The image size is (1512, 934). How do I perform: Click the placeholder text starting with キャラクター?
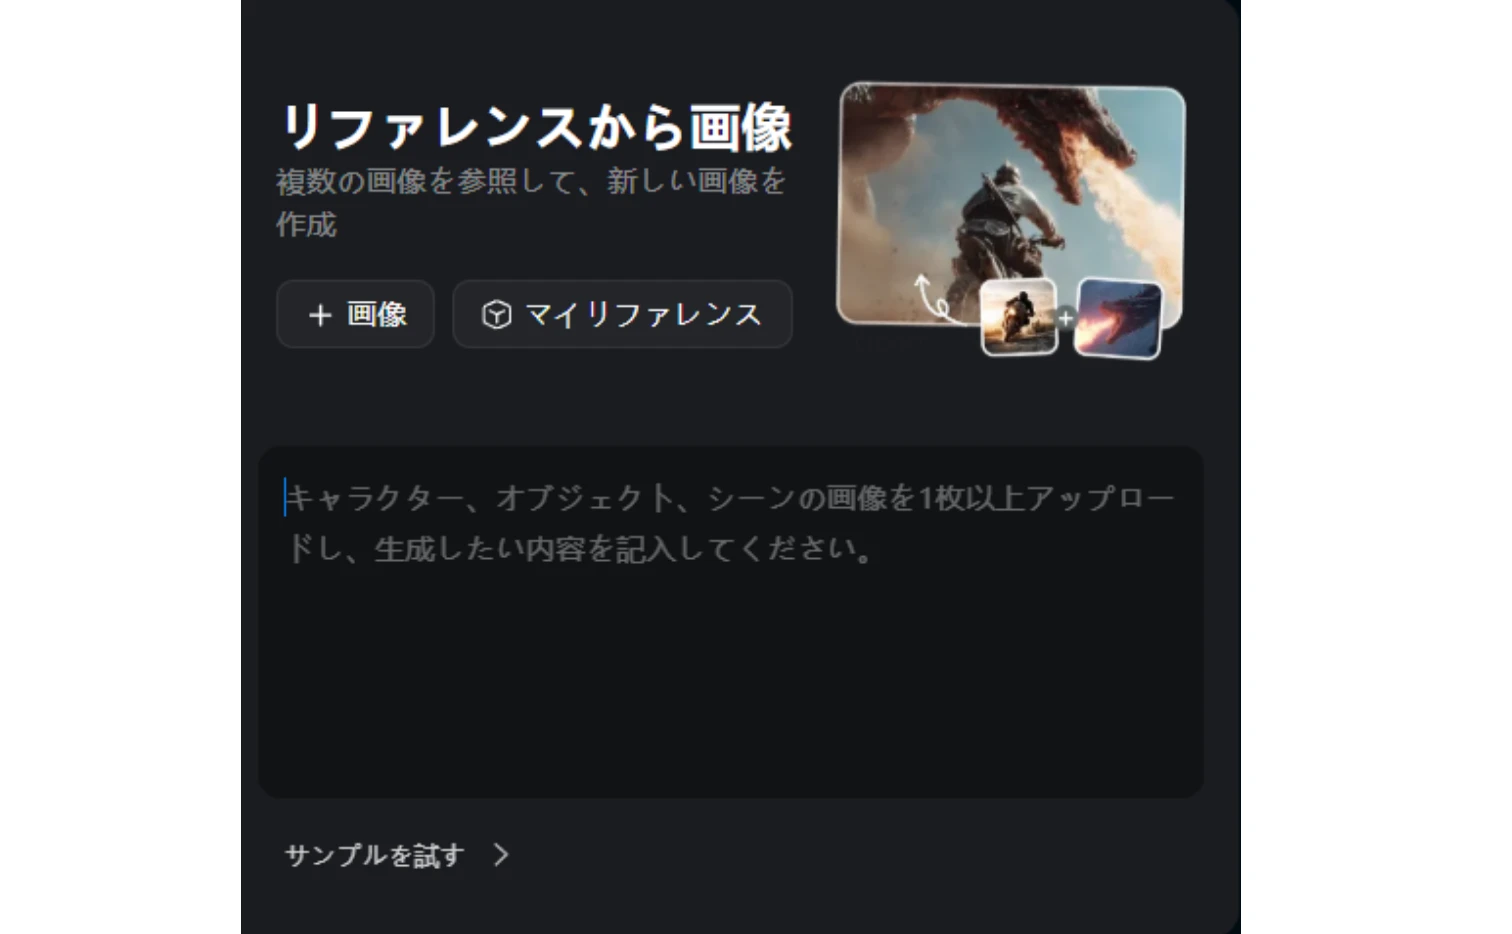pyautogui.click(x=730, y=522)
